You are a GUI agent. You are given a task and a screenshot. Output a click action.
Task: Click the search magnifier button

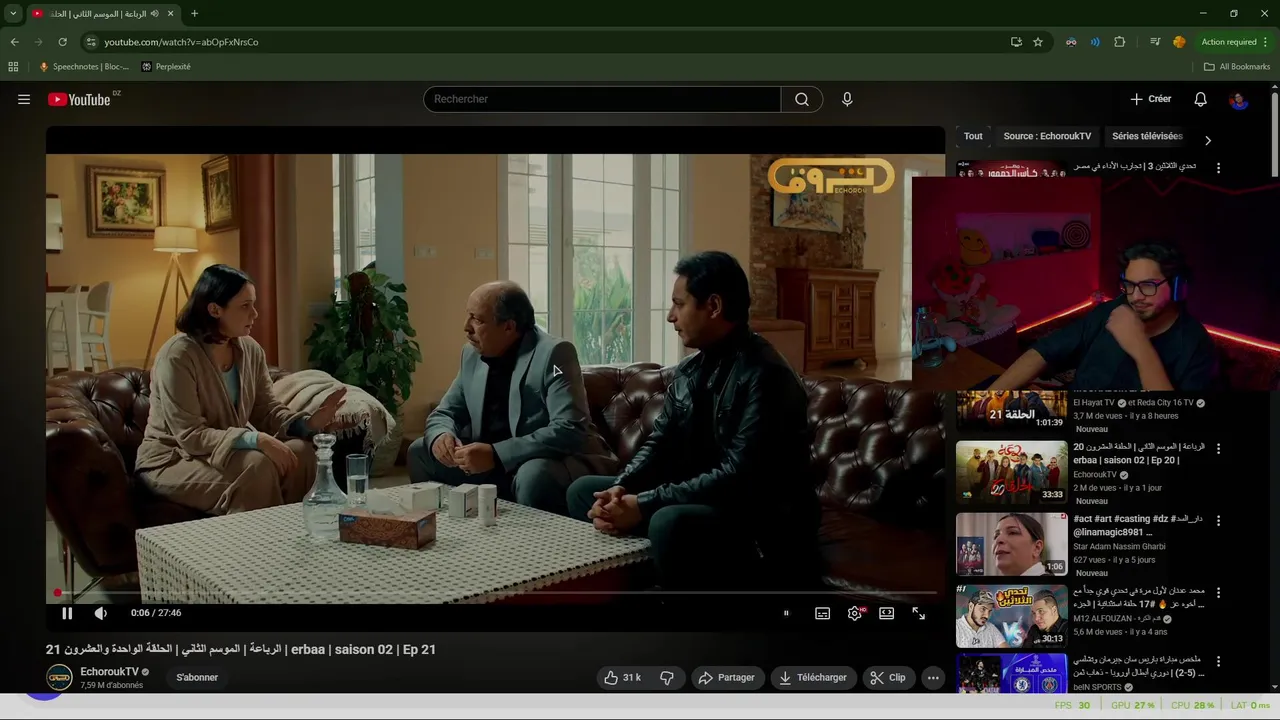[x=802, y=99]
